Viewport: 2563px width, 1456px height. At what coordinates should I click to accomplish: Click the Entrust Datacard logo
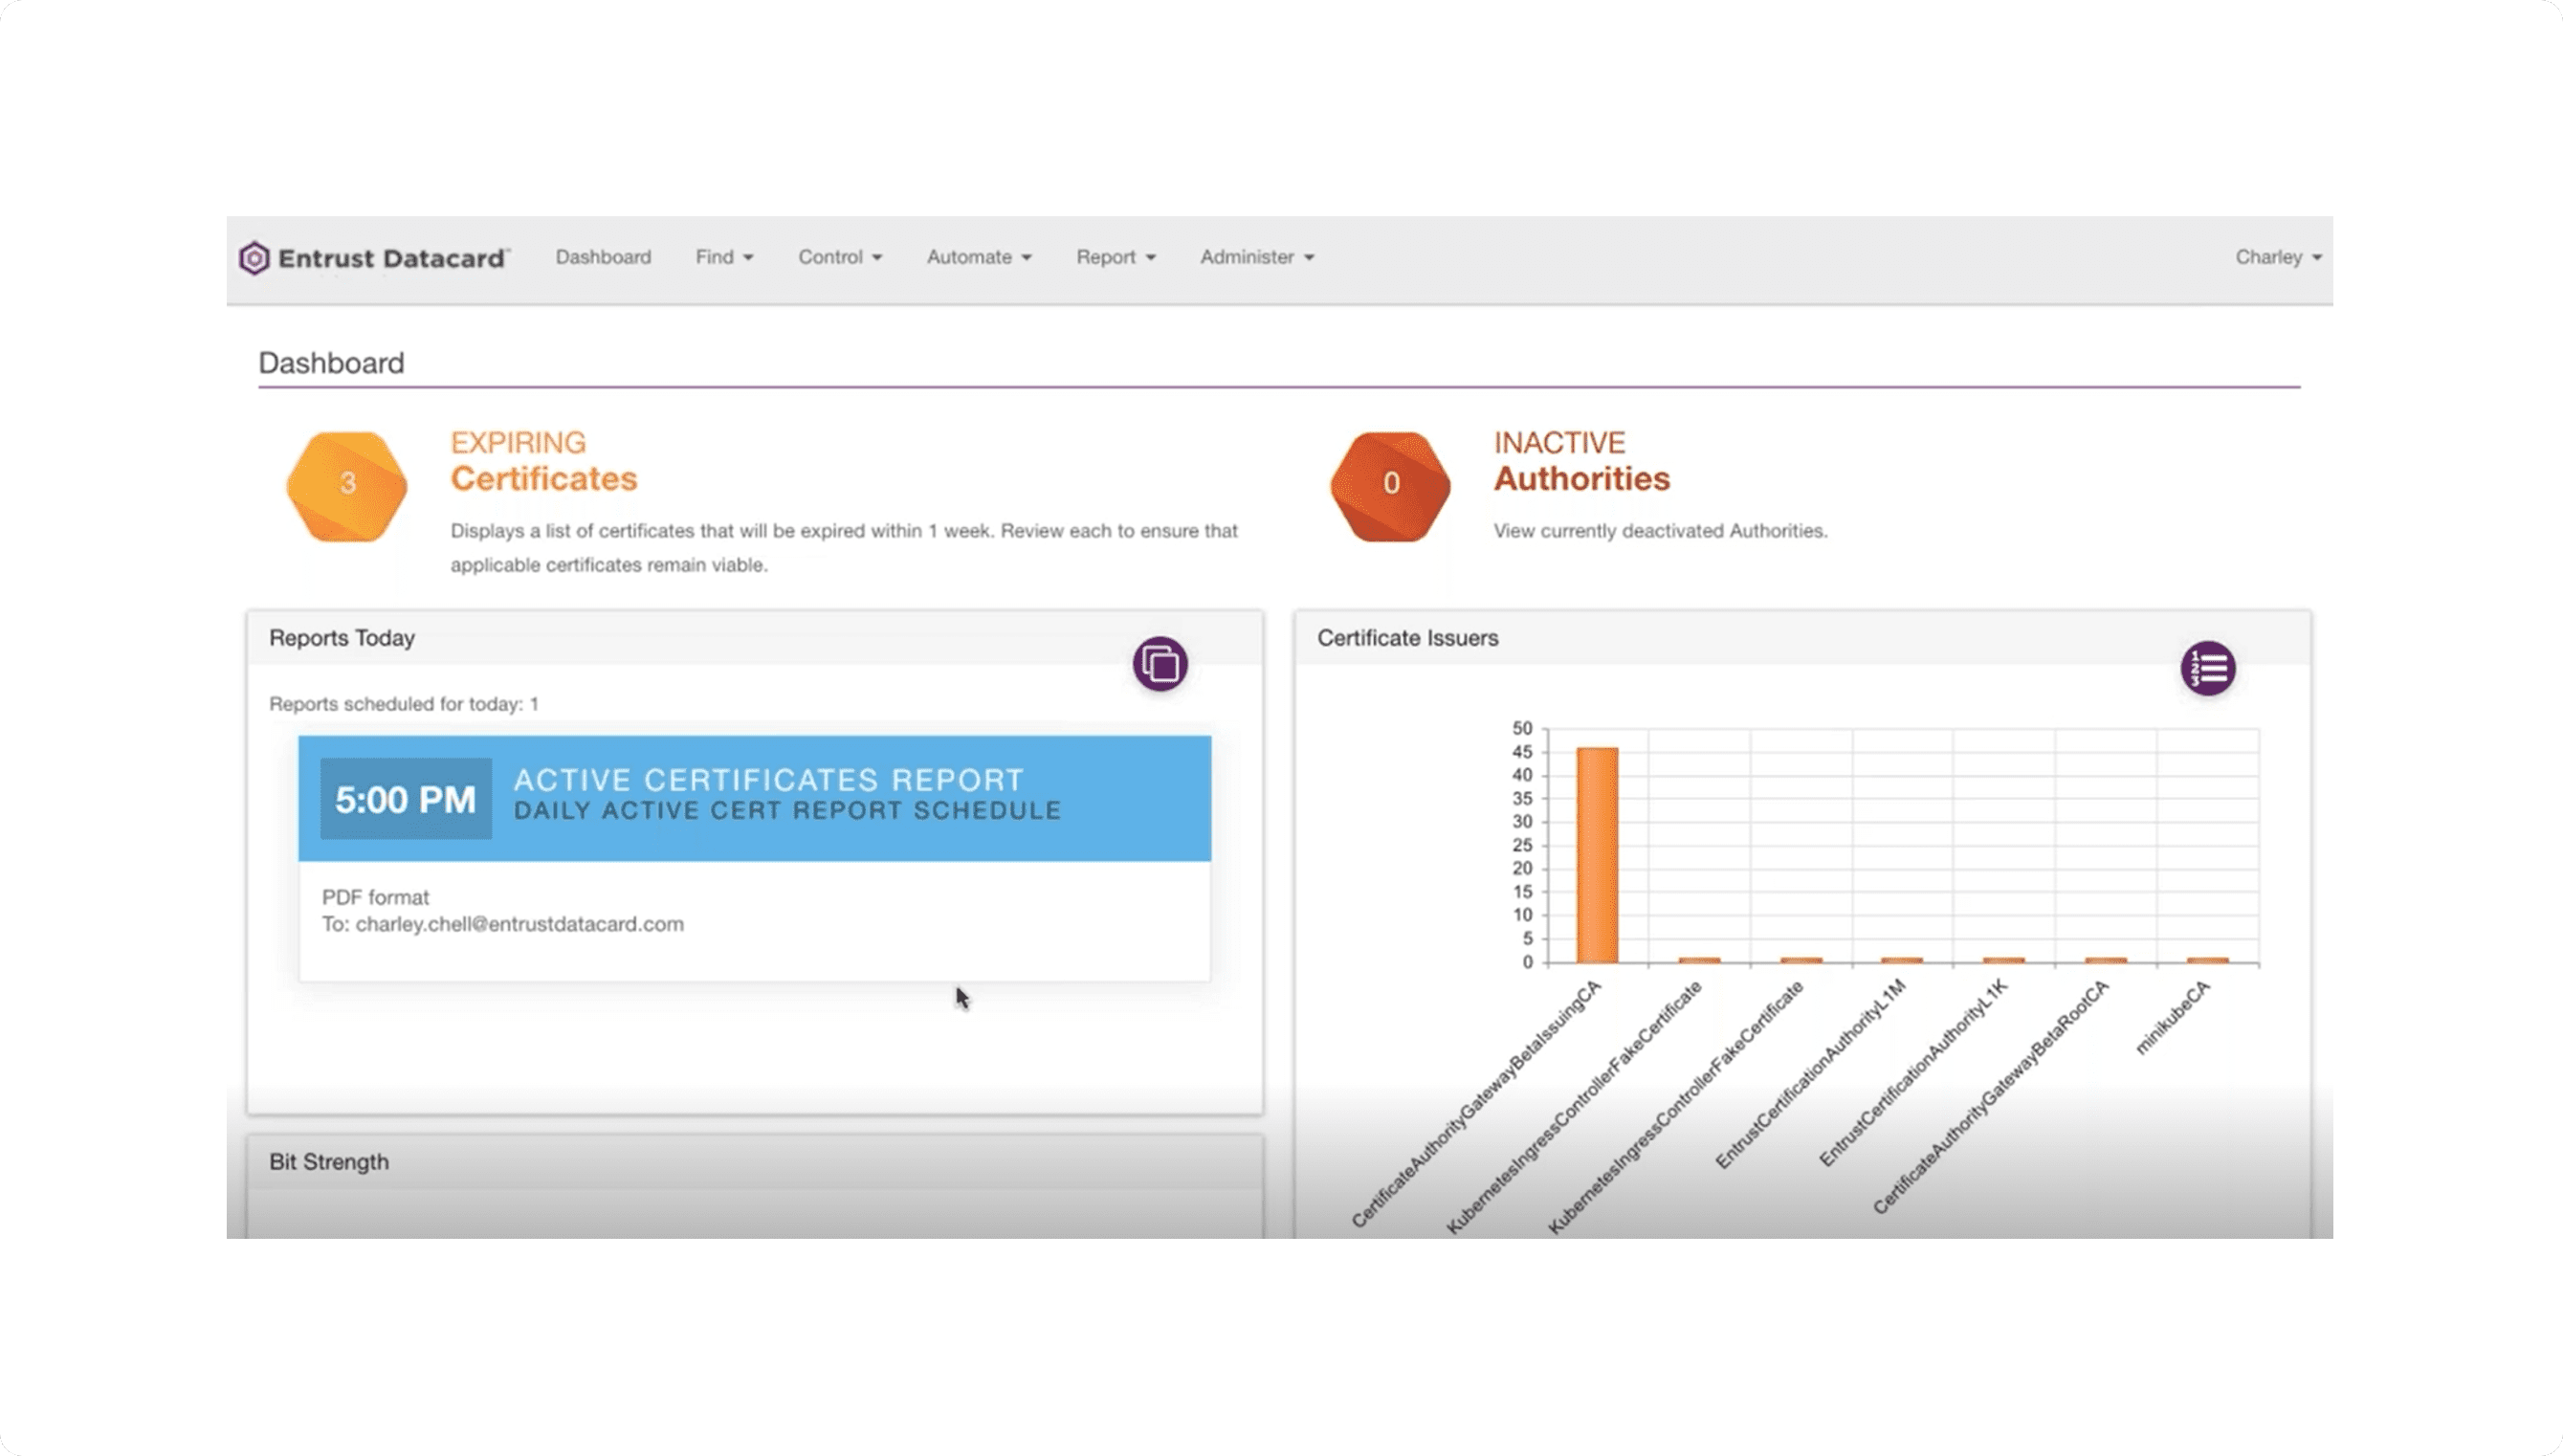[x=374, y=258]
